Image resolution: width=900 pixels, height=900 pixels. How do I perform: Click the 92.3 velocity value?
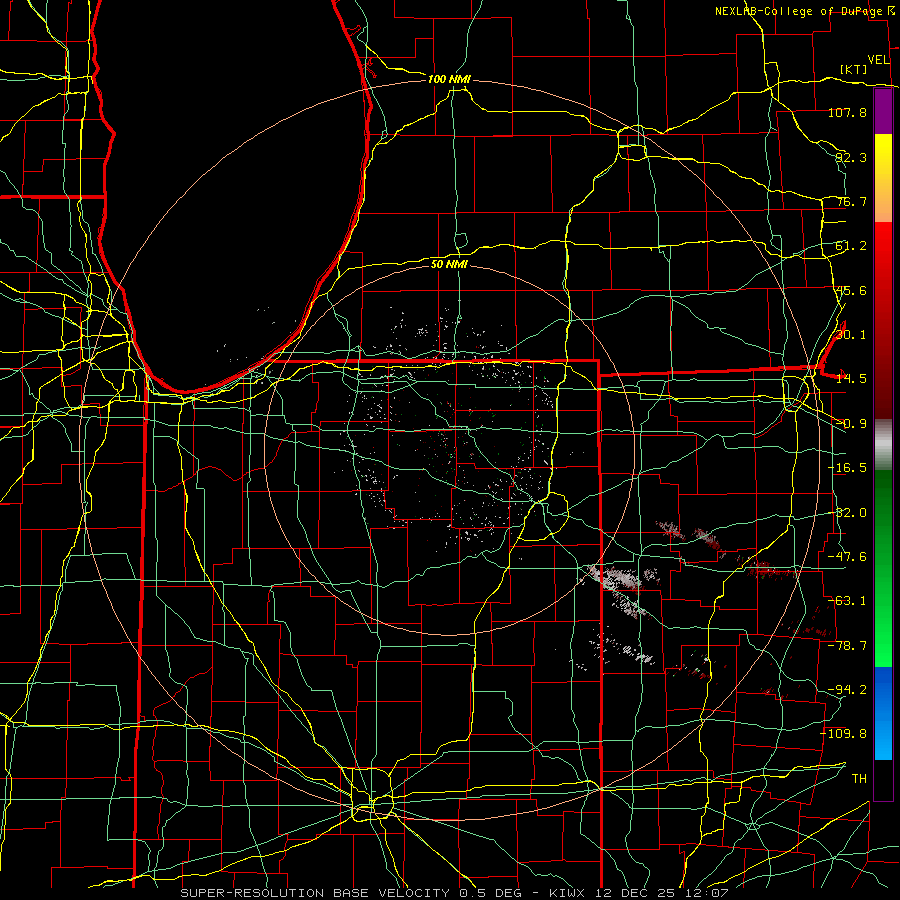pos(851,157)
